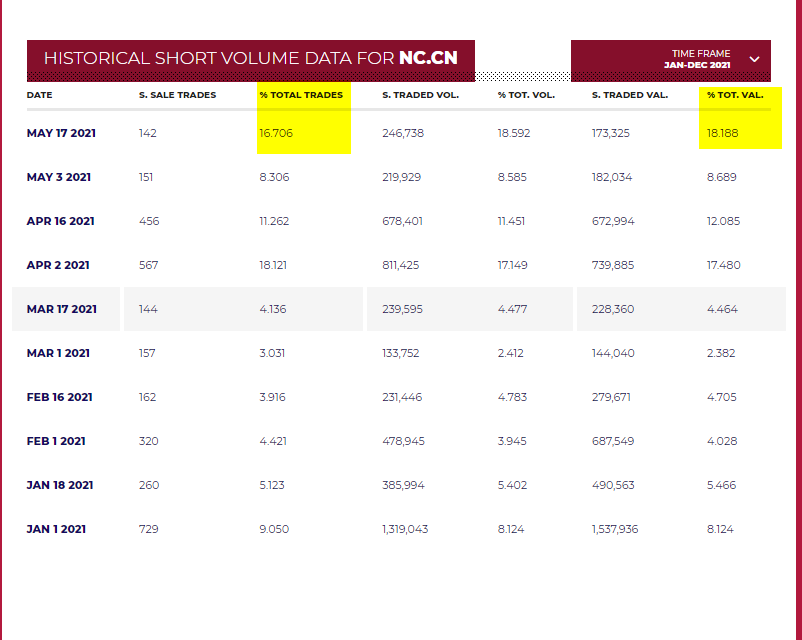The image size is (802, 640).
Task: Click the % TOT. VOL. column header
Action: pyautogui.click(x=526, y=95)
